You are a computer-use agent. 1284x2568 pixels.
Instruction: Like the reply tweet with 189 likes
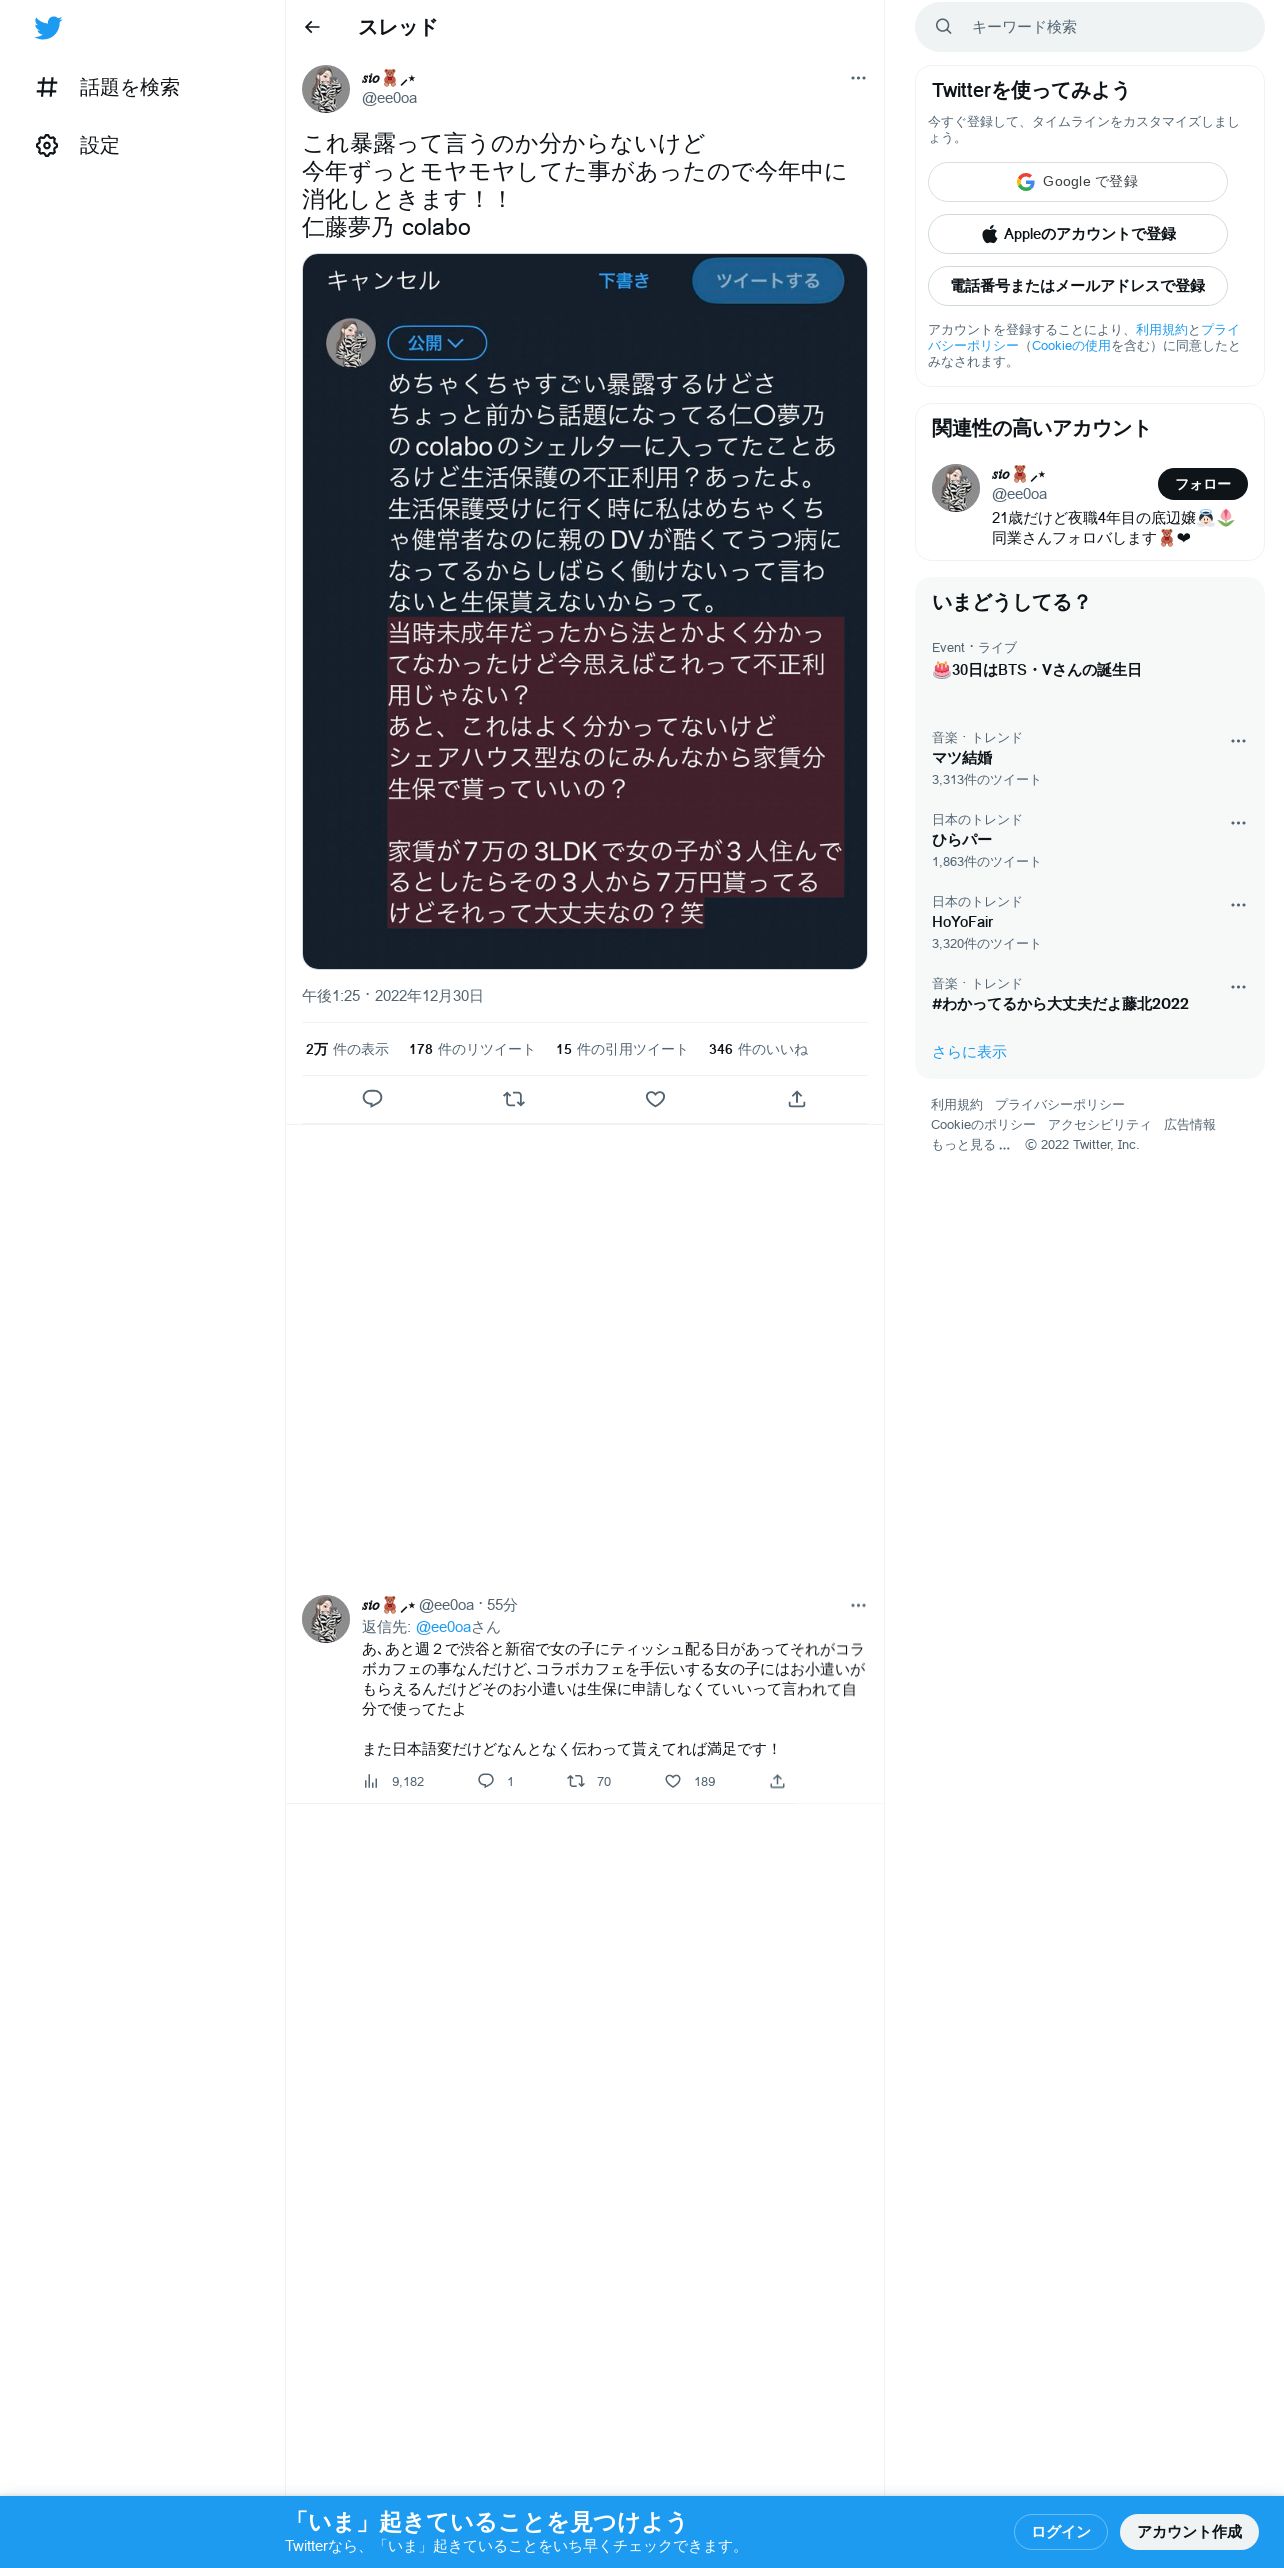click(673, 1781)
